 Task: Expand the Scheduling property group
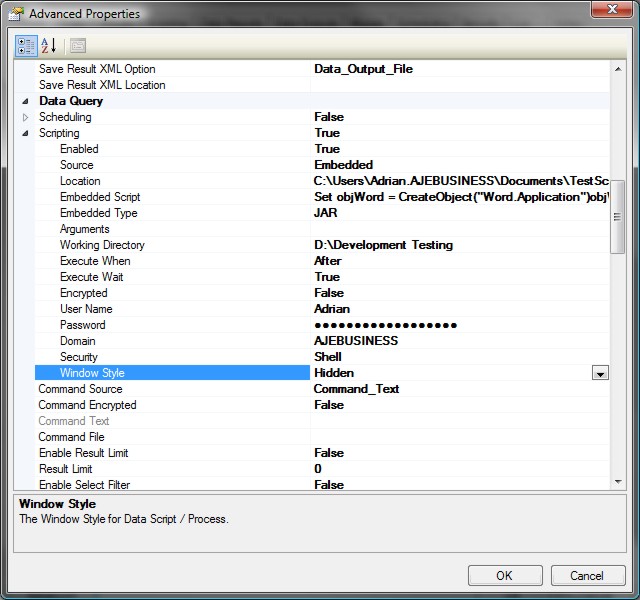(25, 117)
